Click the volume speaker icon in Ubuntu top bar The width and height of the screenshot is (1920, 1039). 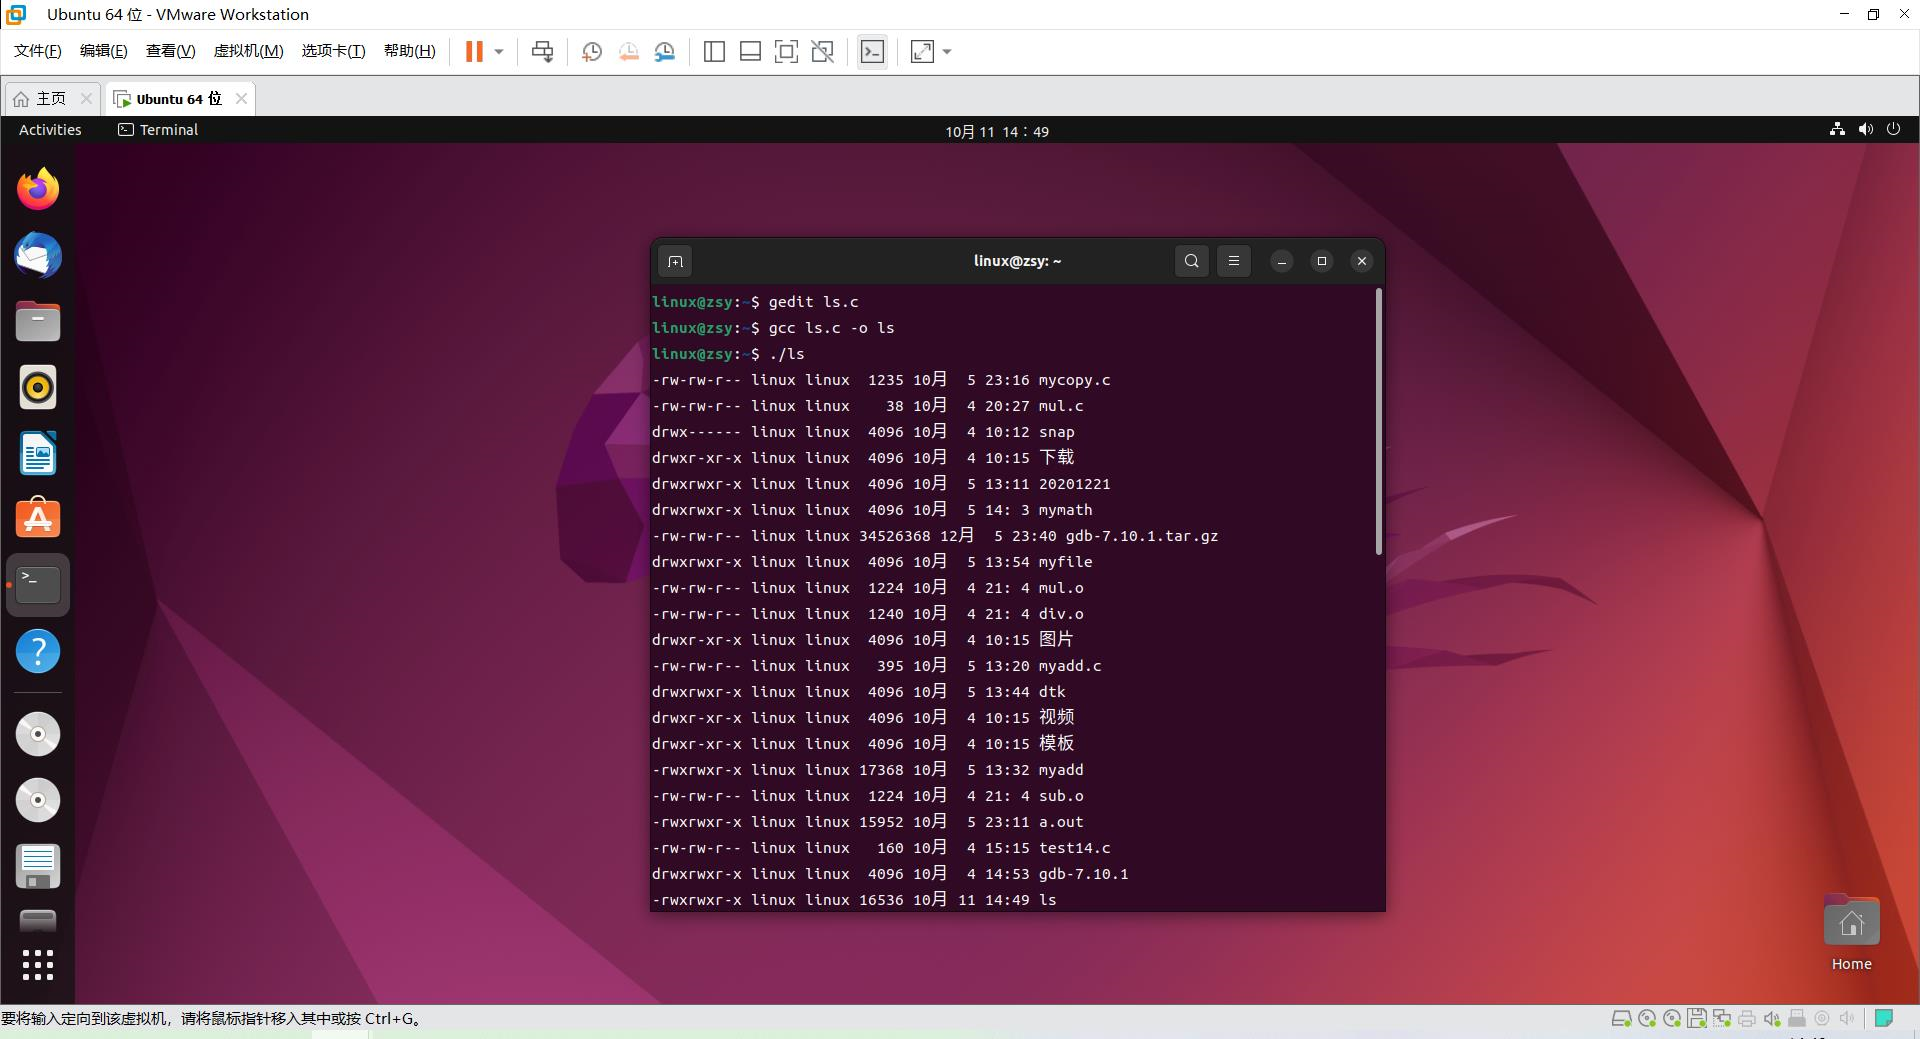(1865, 129)
